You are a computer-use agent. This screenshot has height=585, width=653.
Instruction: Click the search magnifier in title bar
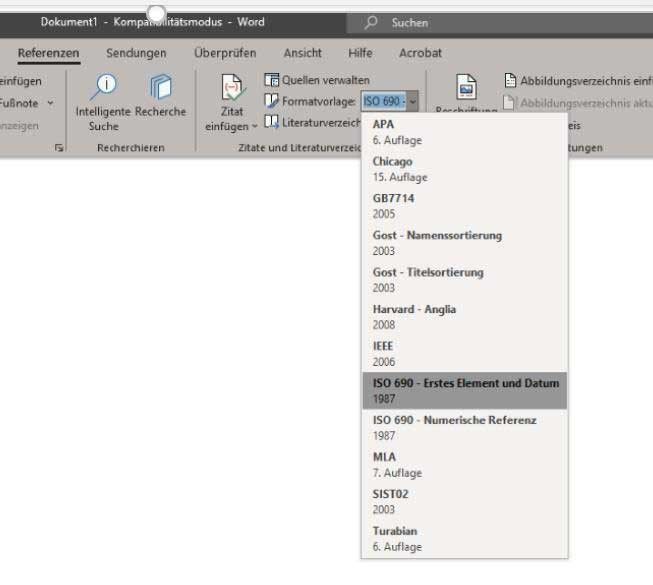[372, 23]
